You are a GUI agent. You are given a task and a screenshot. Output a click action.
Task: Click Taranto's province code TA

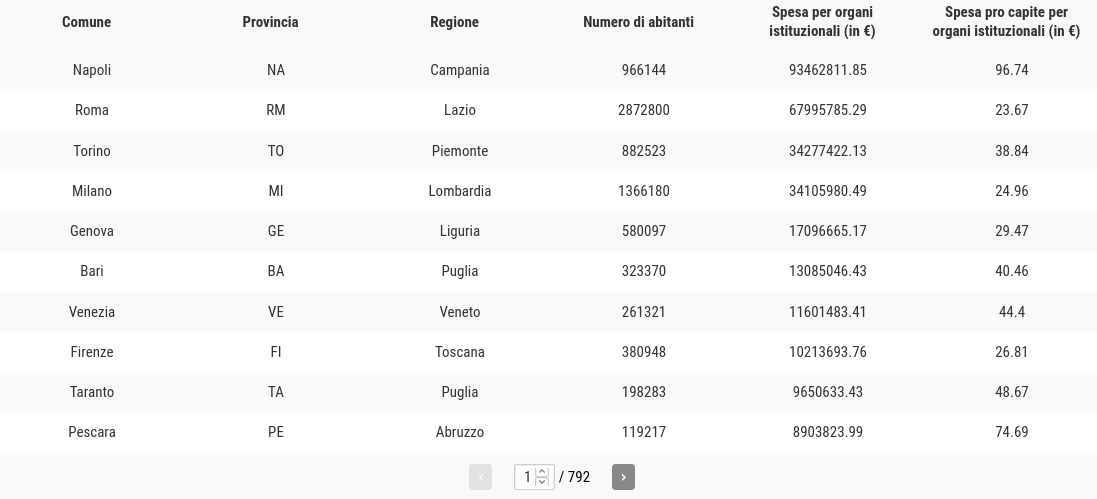tap(276, 392)
